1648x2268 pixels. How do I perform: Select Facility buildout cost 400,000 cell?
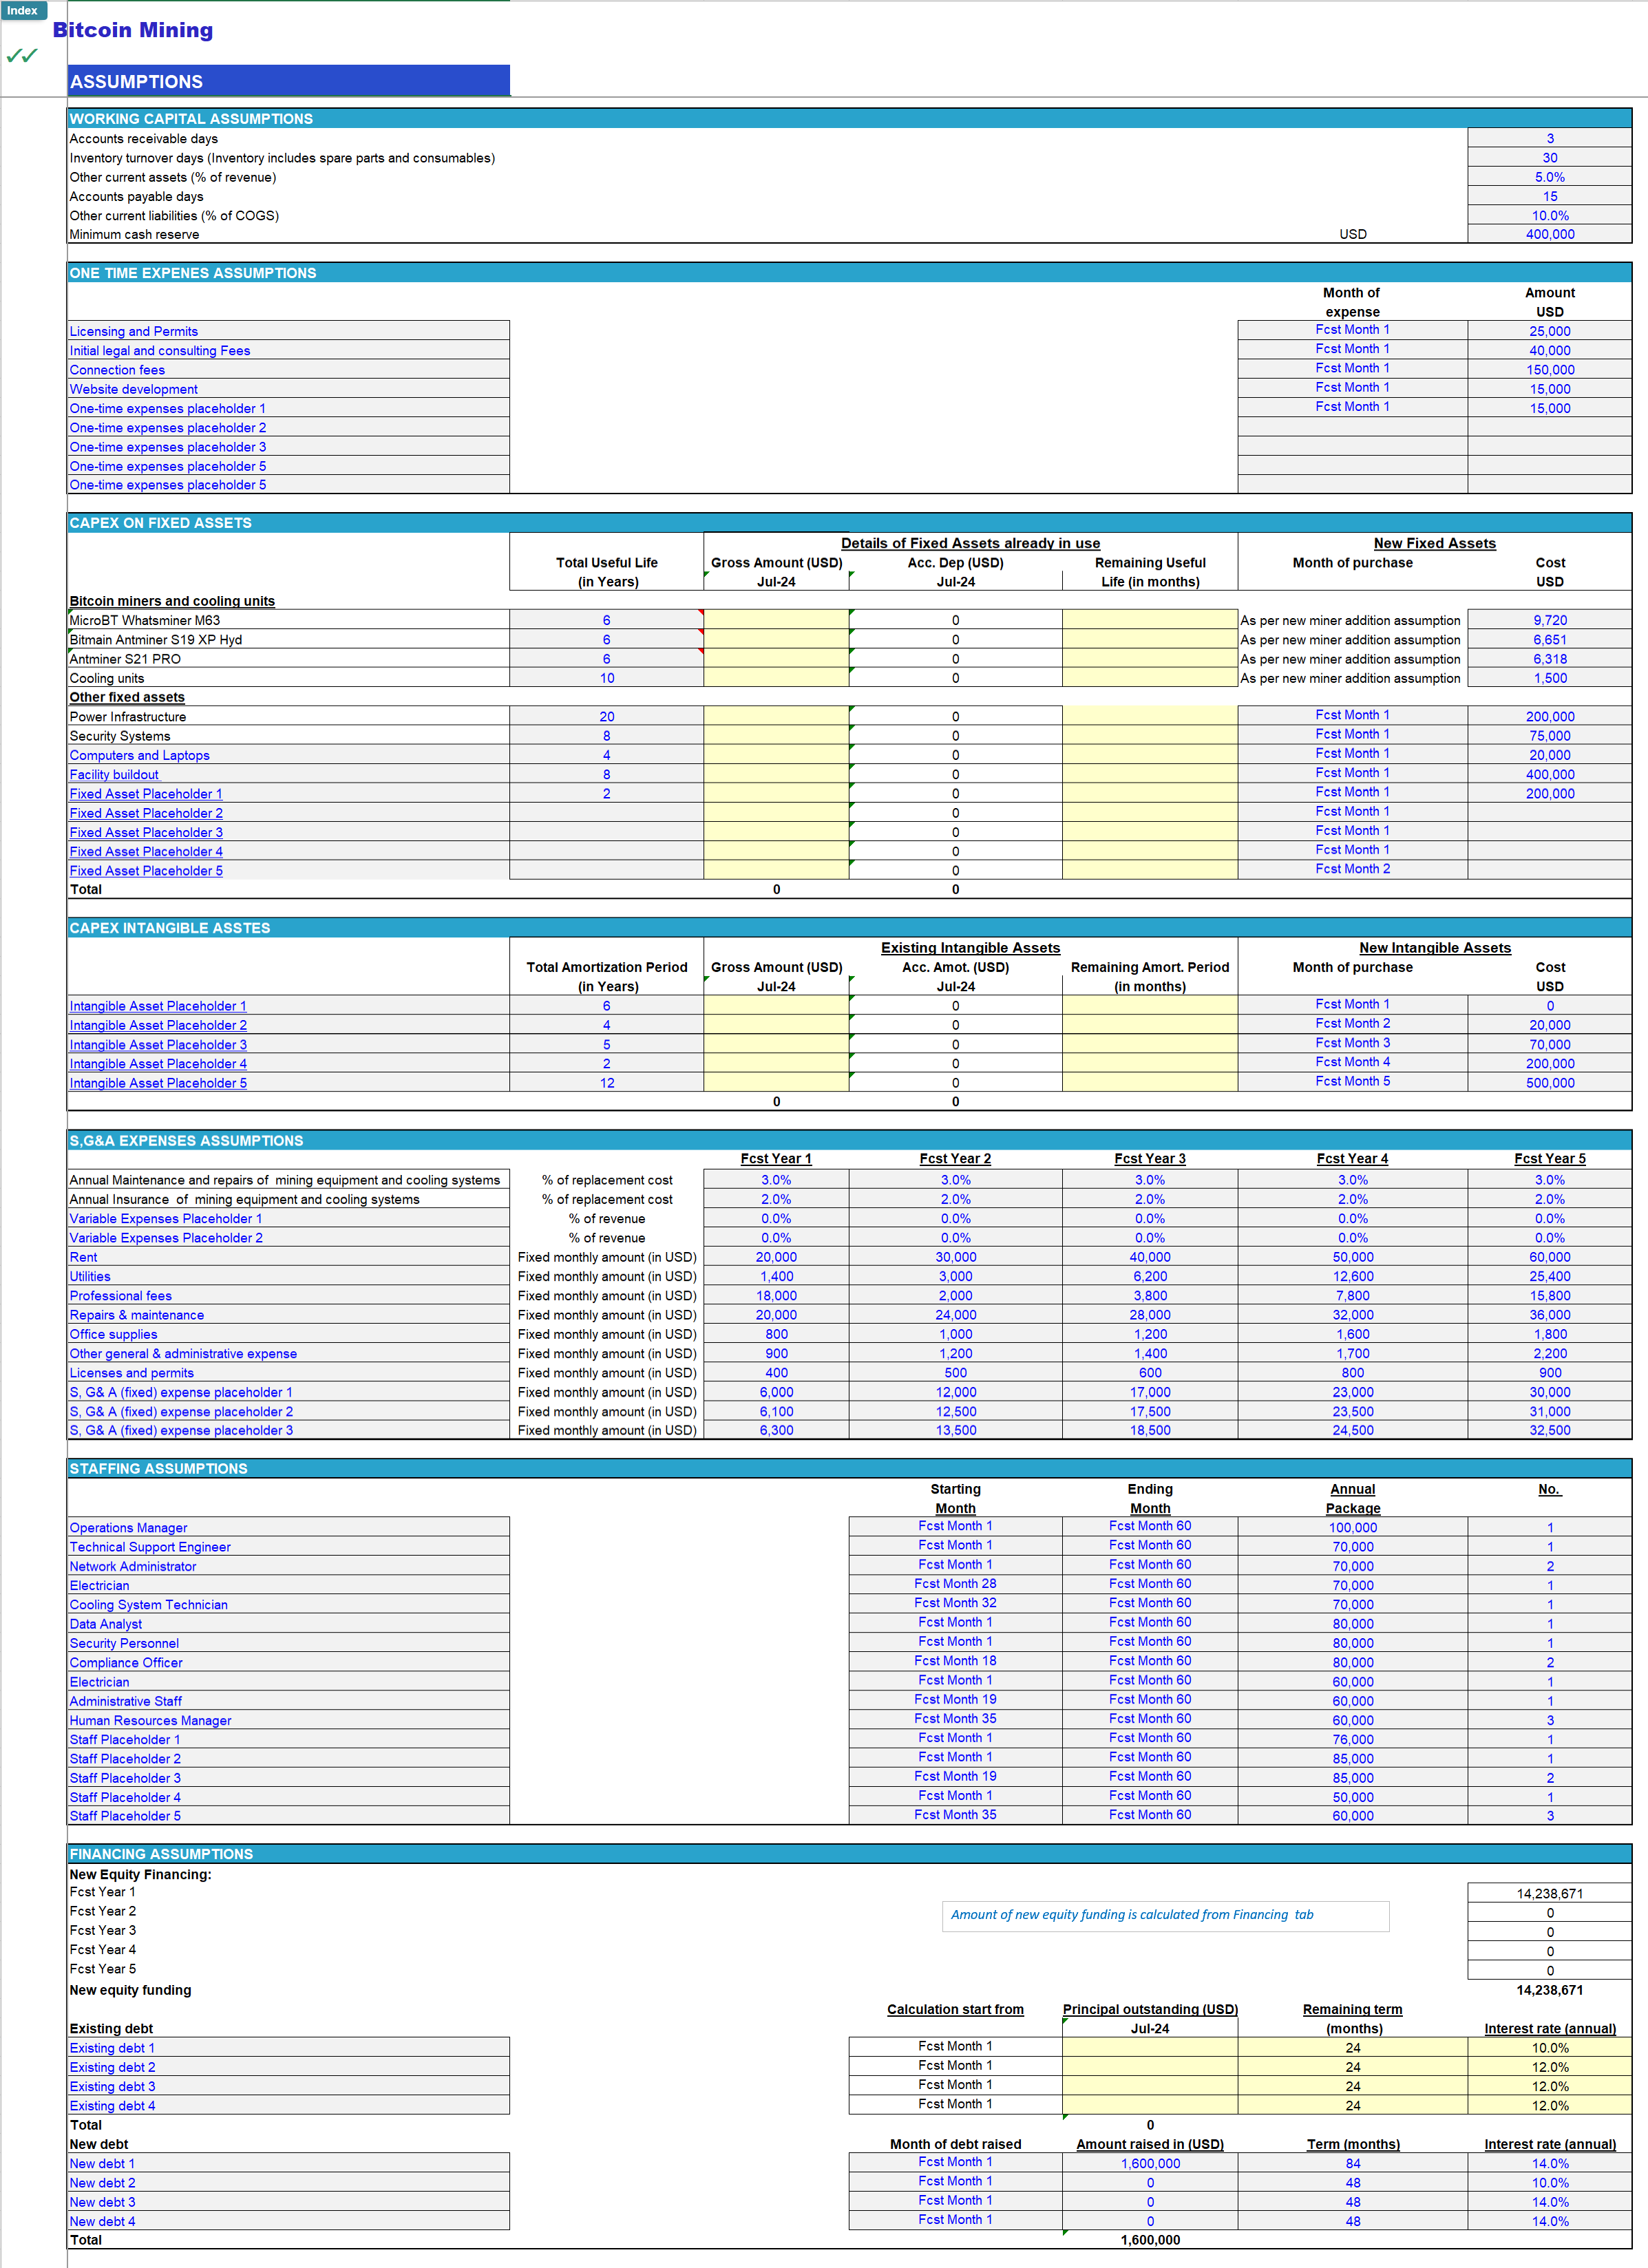(1549, 774)
